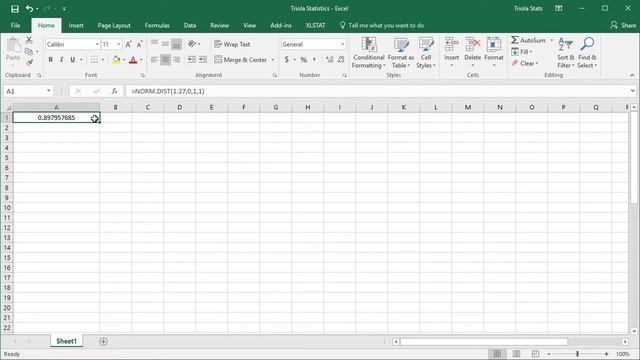The width and height of the screenshot is (640, 360).
Task: Click the Paste icon
Action: 13,45
